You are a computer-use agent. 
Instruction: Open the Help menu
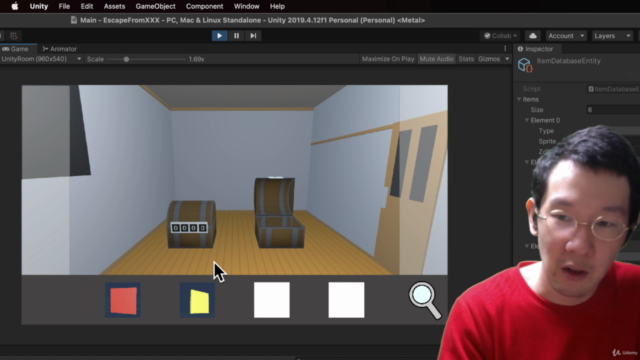click(277, 6)
